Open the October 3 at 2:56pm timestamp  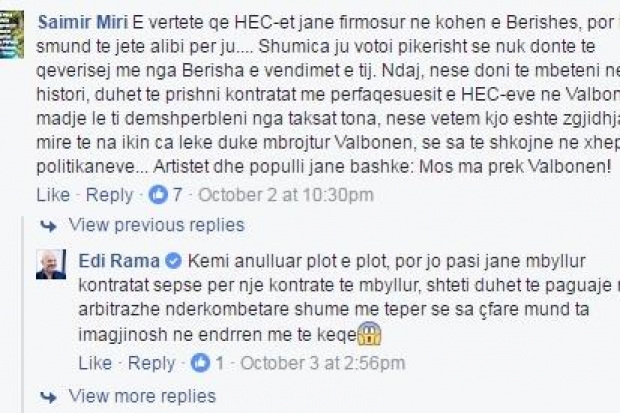[x=306, y=361]
